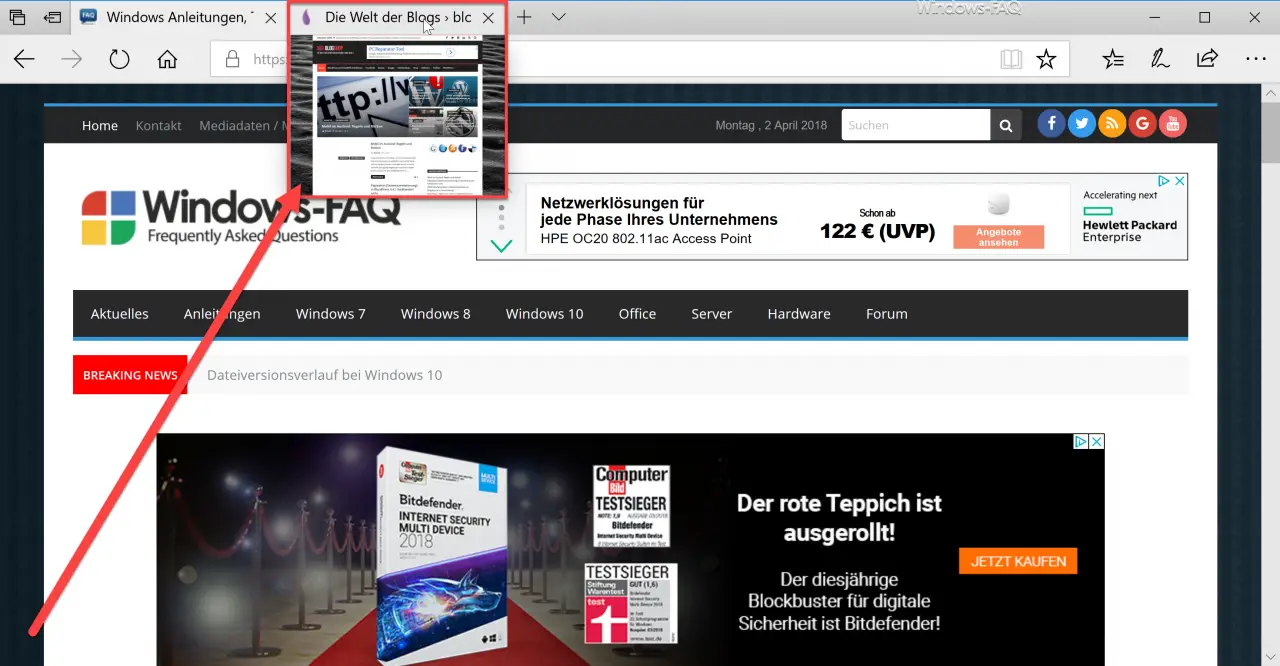Close Bitdefender ad with X icon

point(1096,441)
